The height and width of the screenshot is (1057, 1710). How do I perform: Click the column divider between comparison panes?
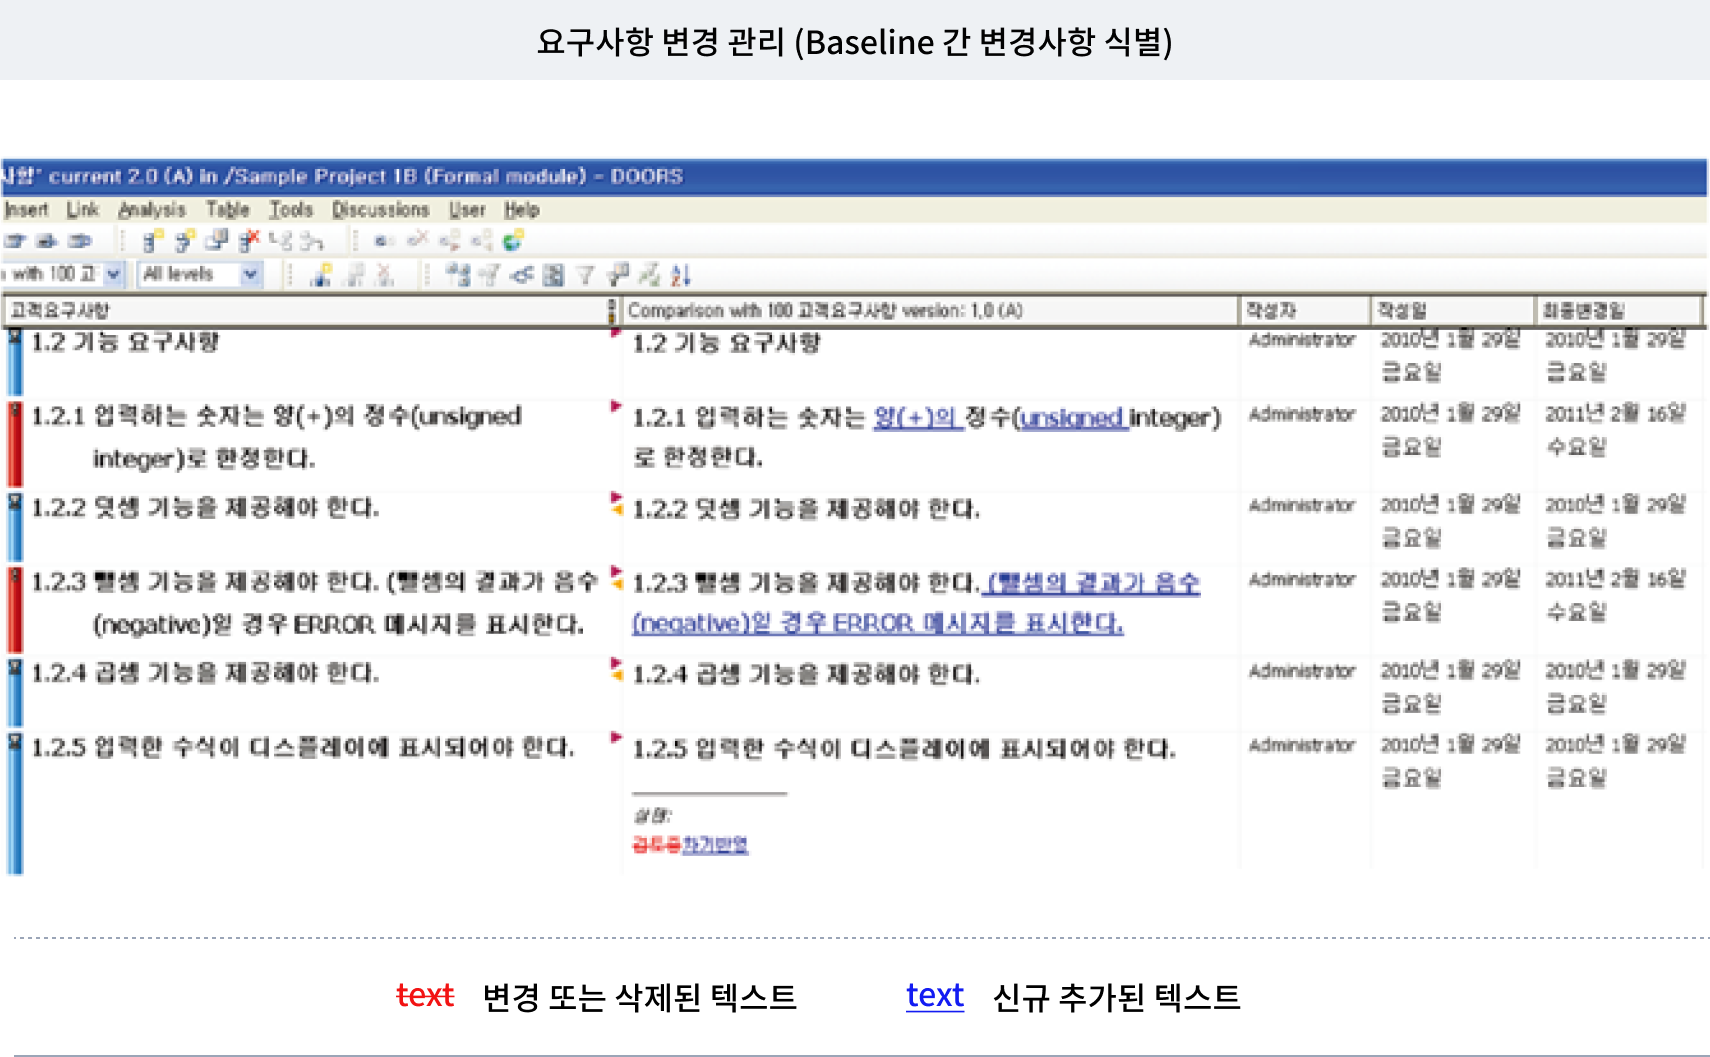[x=612, y=310]
